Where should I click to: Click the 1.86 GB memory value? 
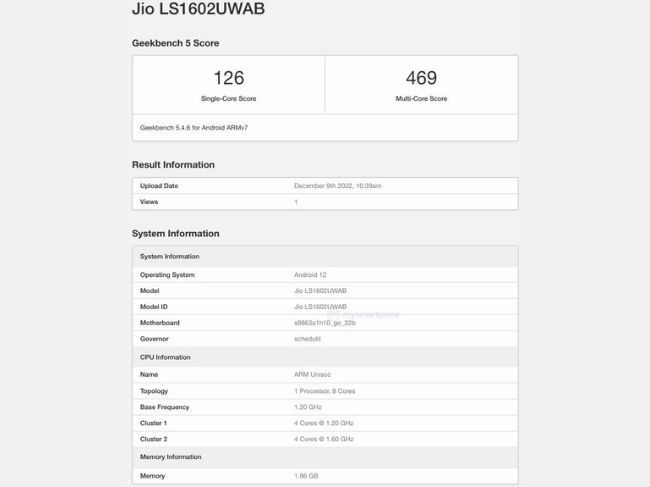click(x=306, y=476)
